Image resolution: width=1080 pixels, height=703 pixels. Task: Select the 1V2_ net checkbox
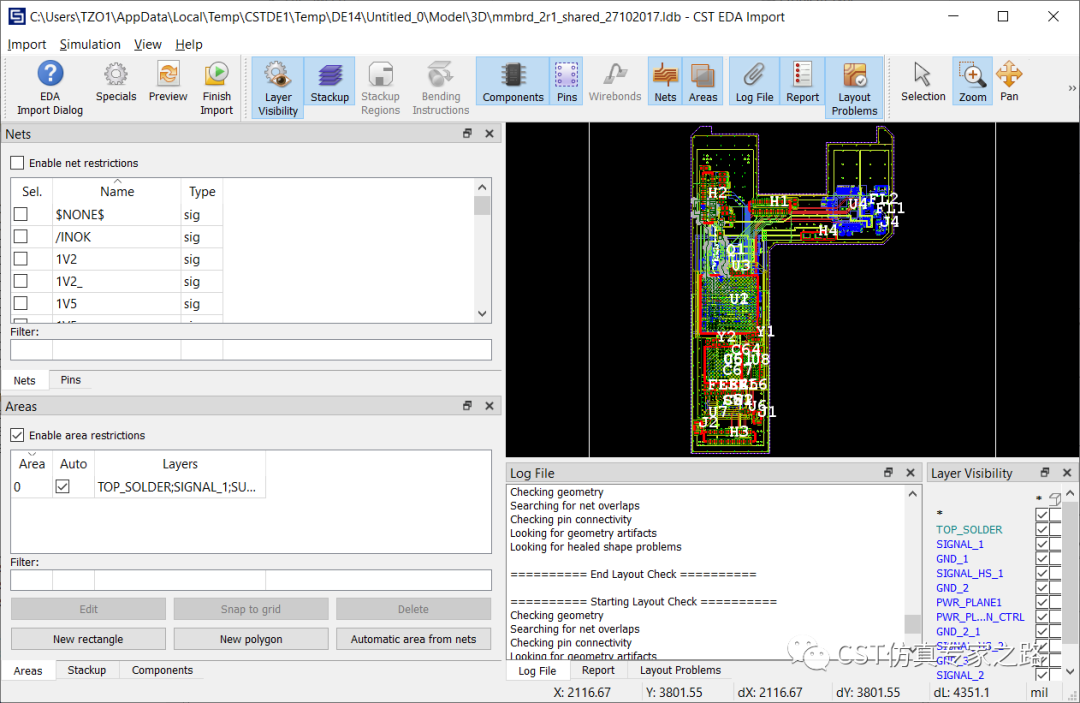pos(21,281)
